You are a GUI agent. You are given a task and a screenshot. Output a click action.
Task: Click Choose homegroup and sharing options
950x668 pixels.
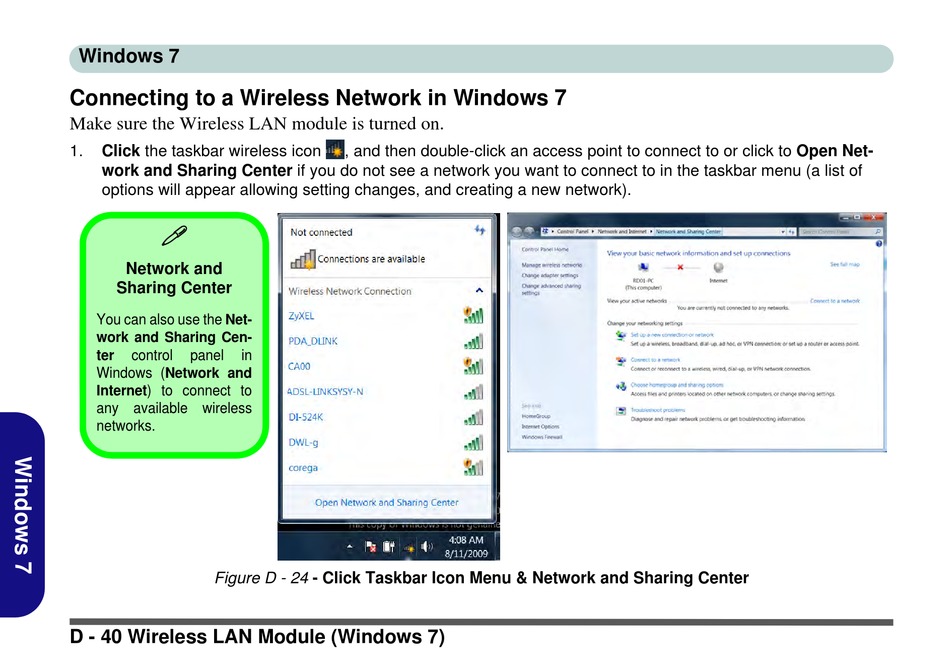(x=677, y=385)
